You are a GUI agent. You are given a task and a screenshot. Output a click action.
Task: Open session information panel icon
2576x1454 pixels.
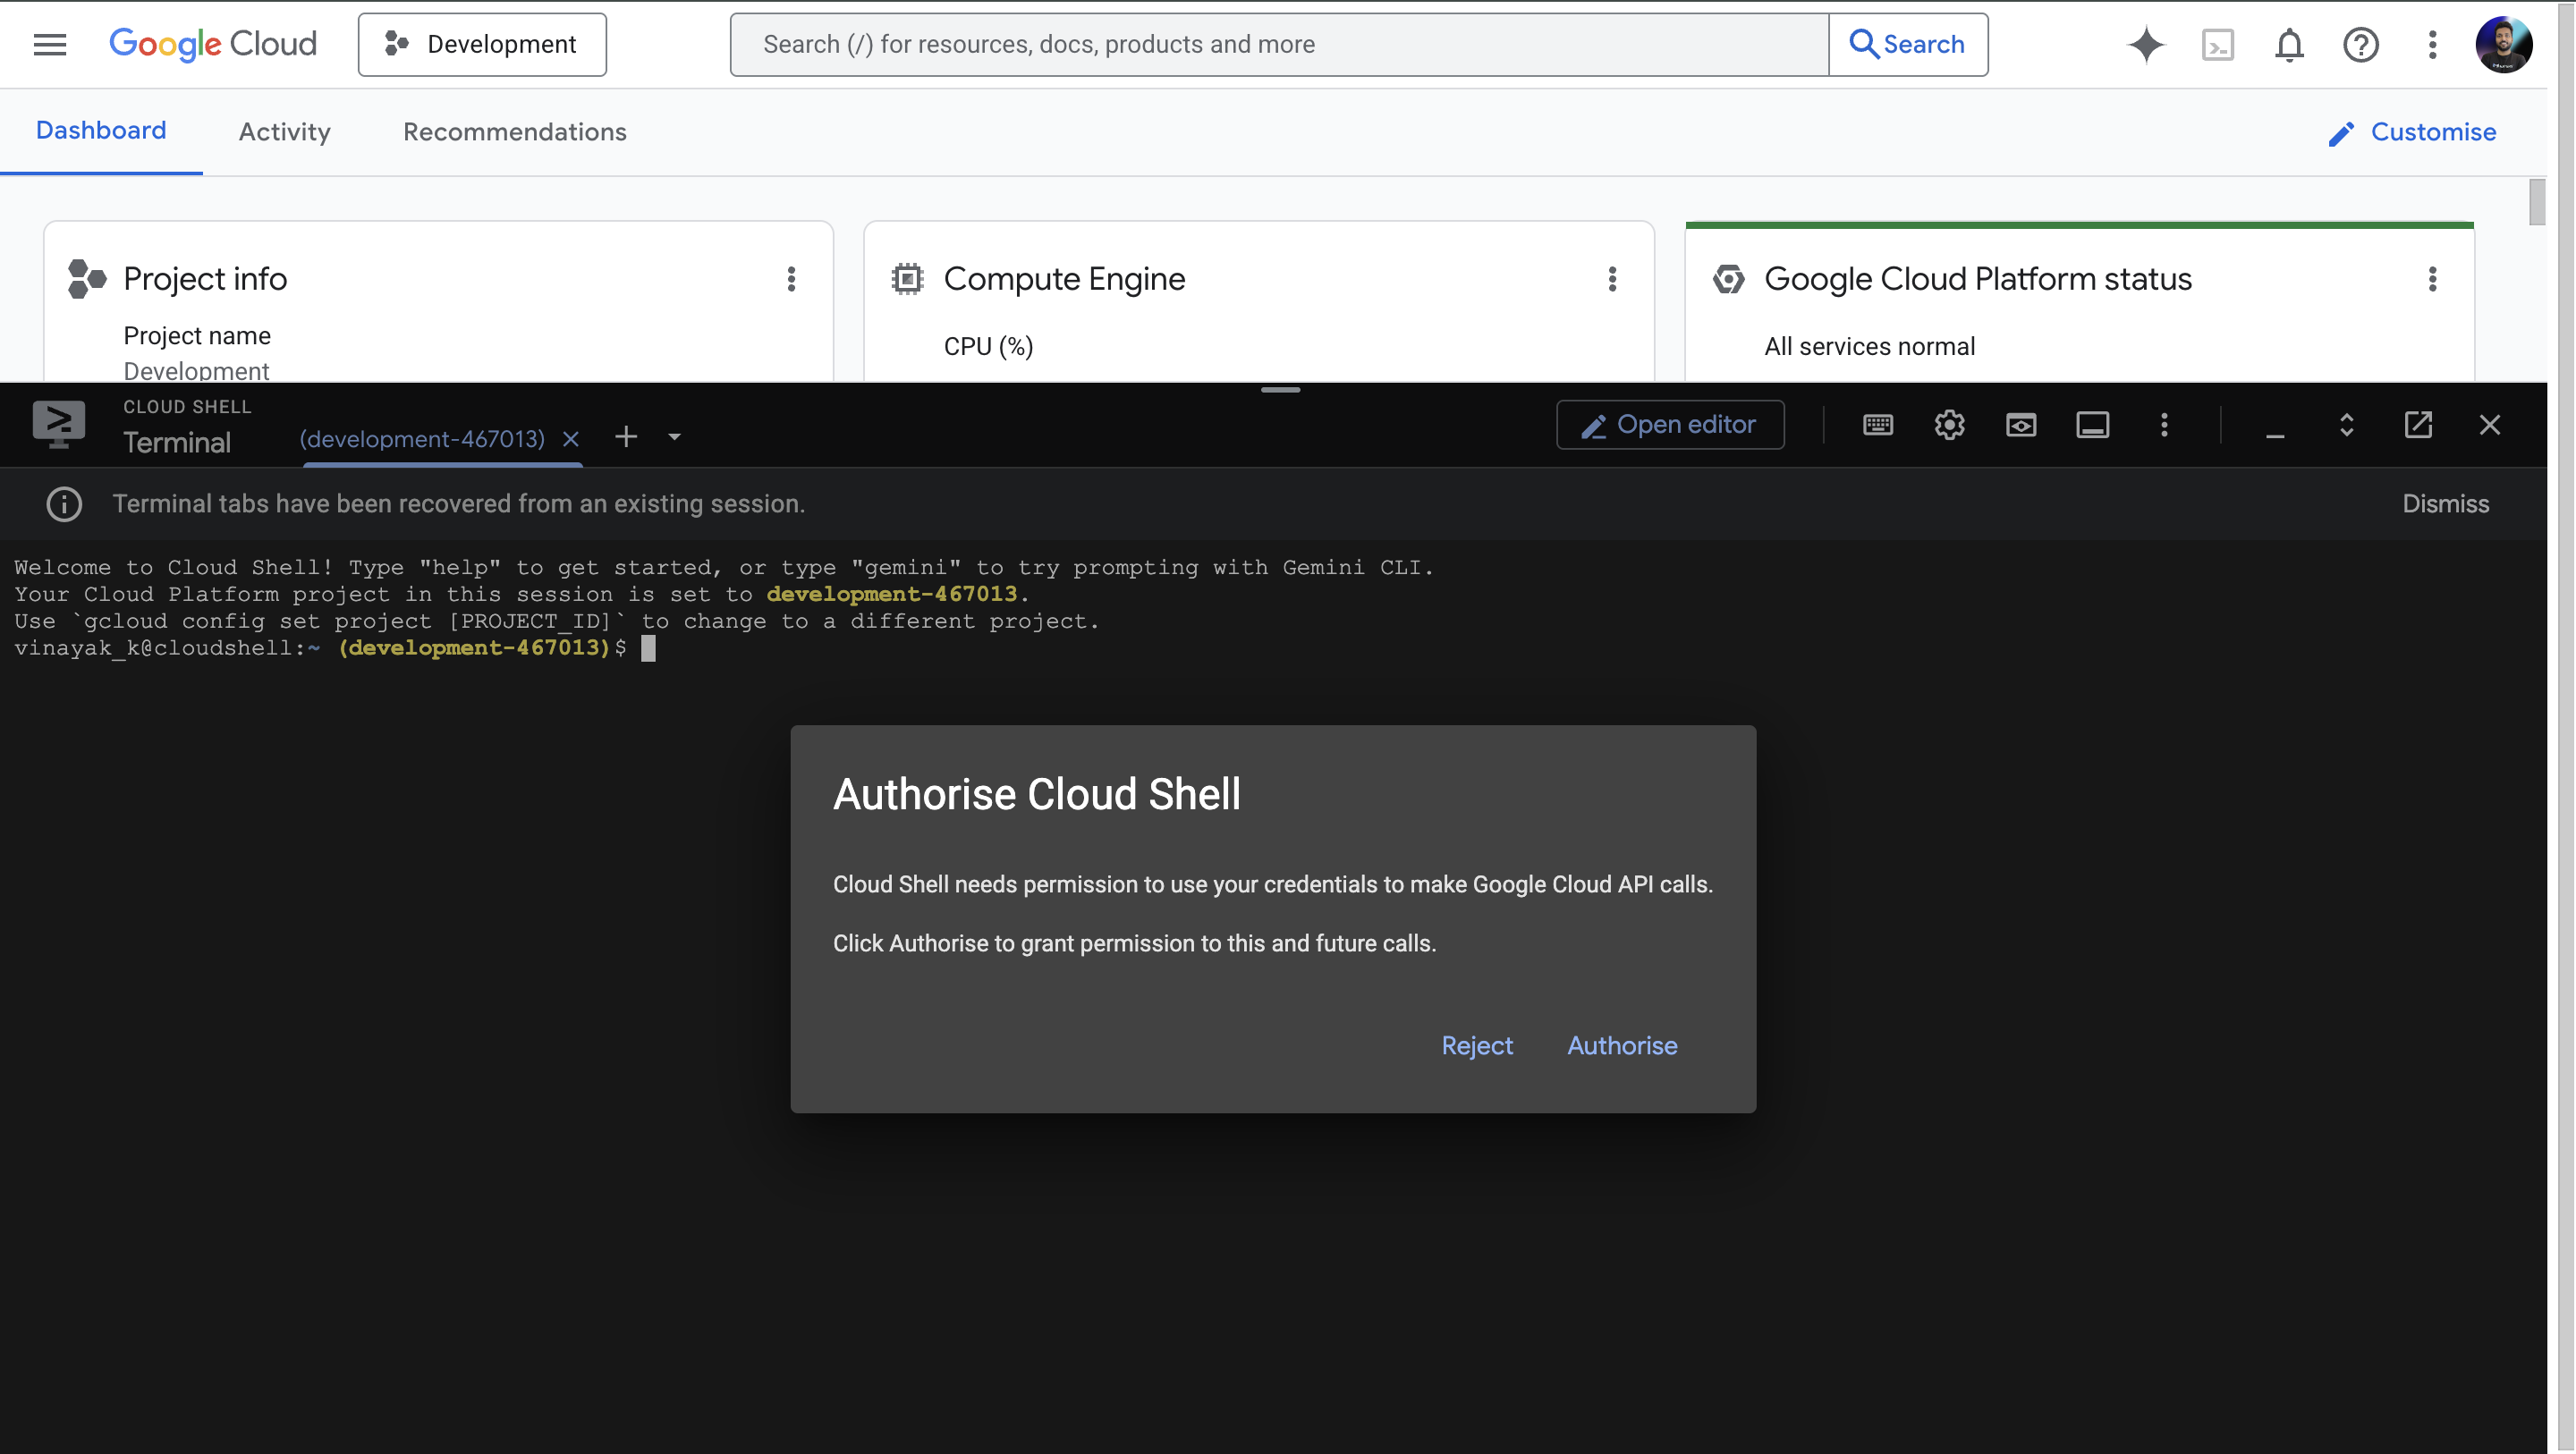(x=2093, y=425)
